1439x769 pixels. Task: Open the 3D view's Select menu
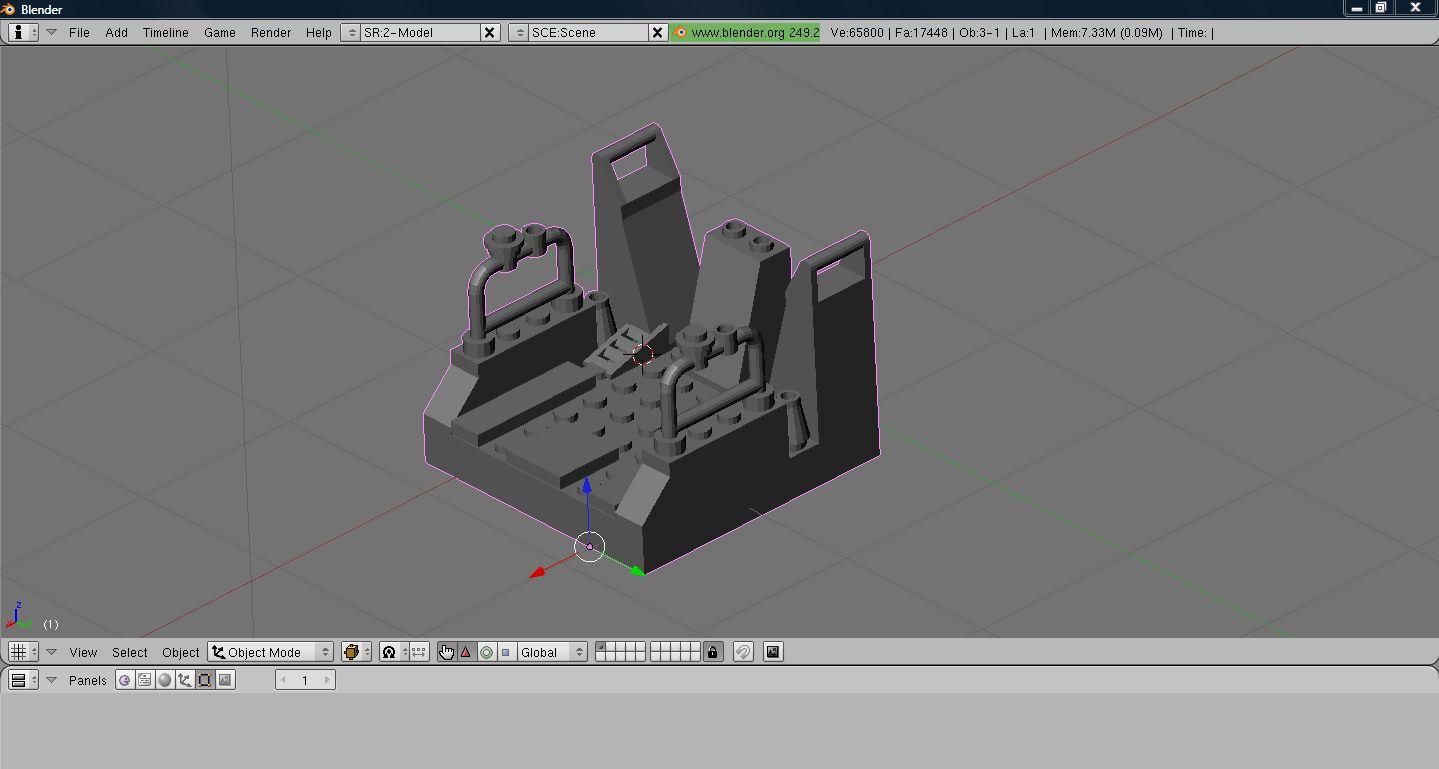(129, 652)
